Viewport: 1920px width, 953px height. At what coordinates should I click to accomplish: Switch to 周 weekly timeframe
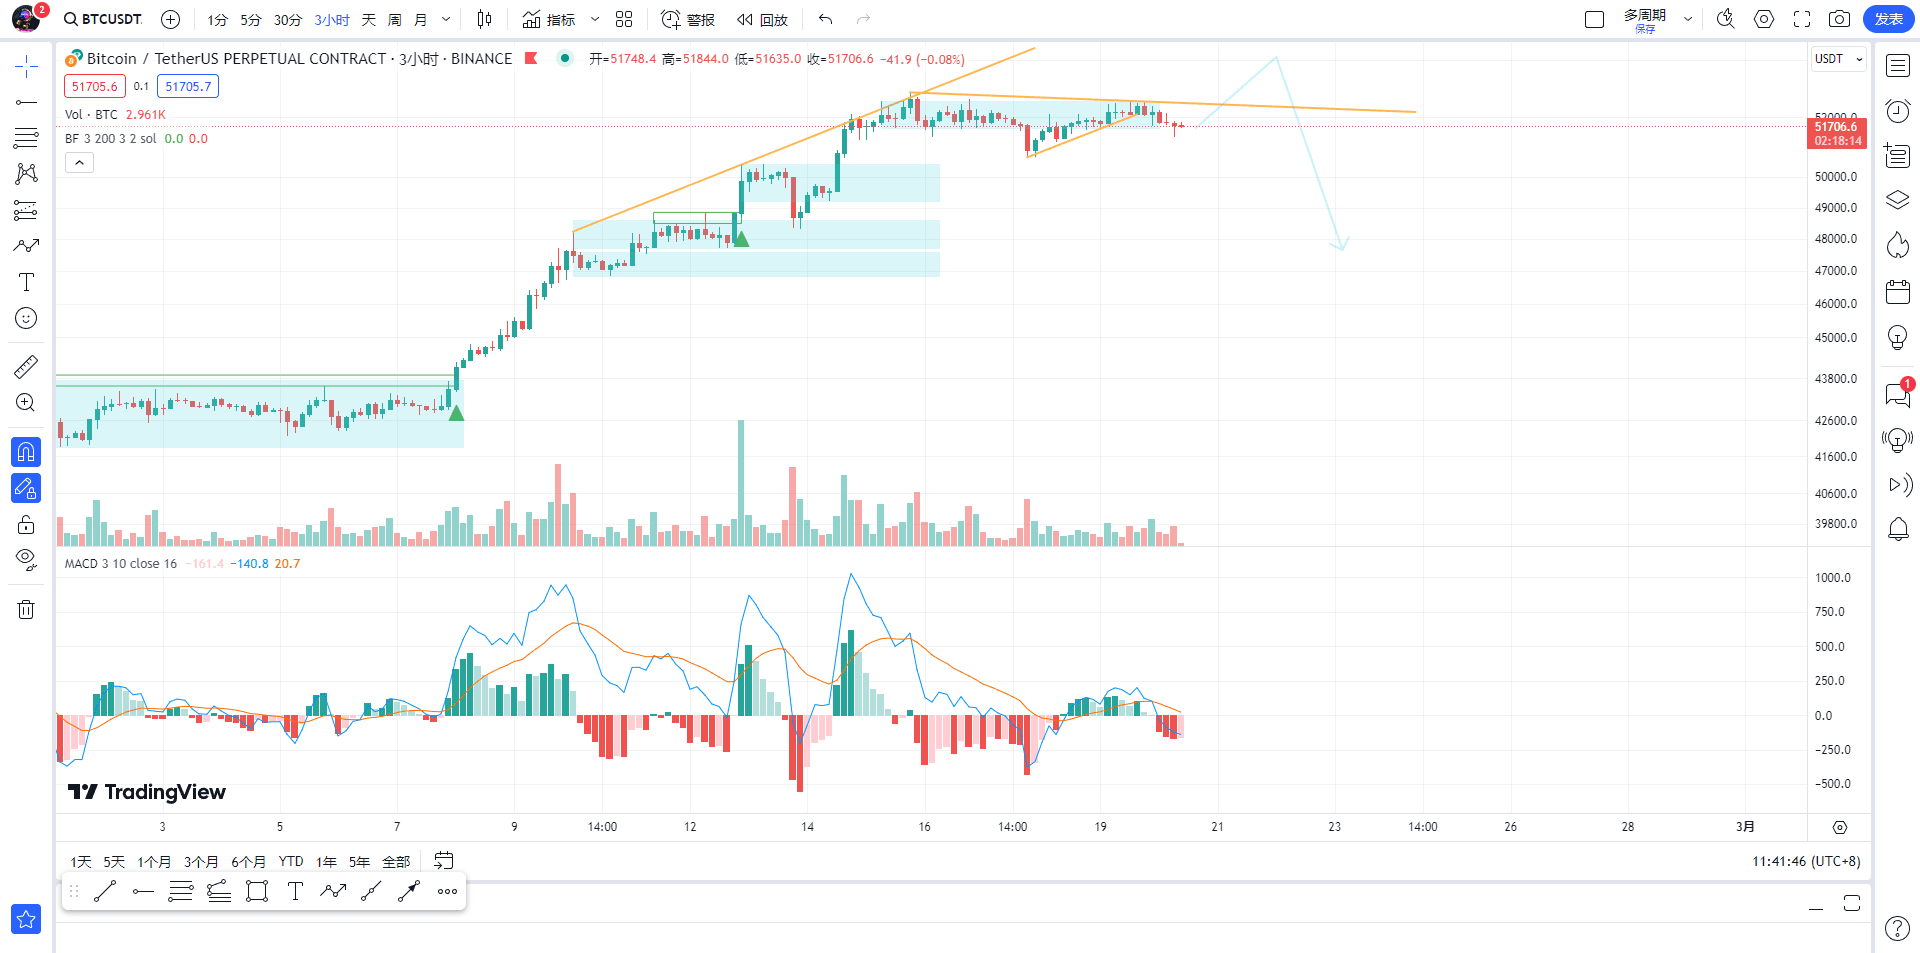[395, 20]
